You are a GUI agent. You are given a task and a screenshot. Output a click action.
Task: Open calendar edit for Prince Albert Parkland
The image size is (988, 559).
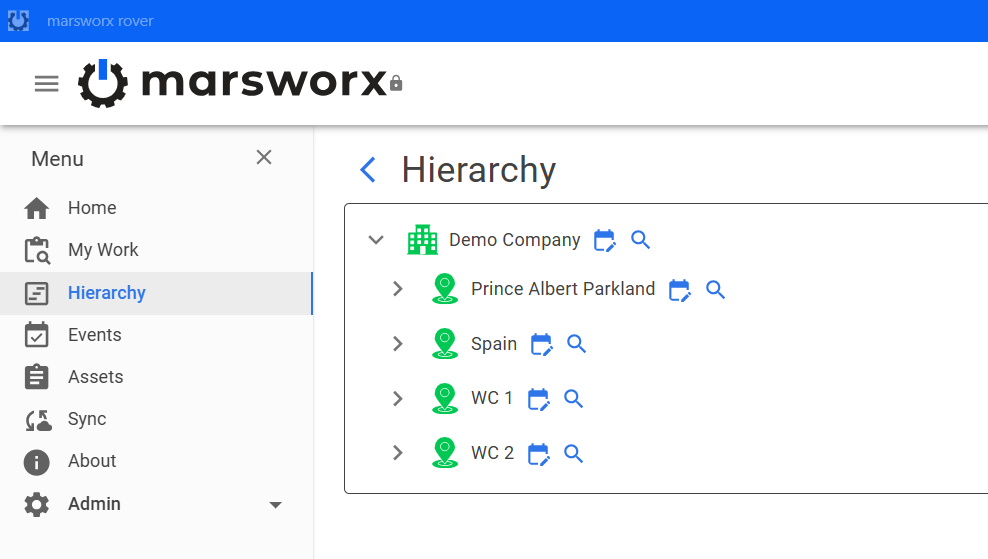[x=679, y=290]
